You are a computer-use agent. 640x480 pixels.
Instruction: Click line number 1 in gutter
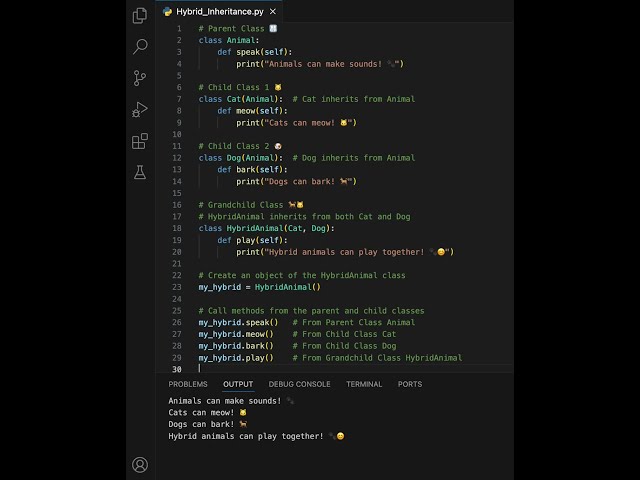[x=179, y=29]
